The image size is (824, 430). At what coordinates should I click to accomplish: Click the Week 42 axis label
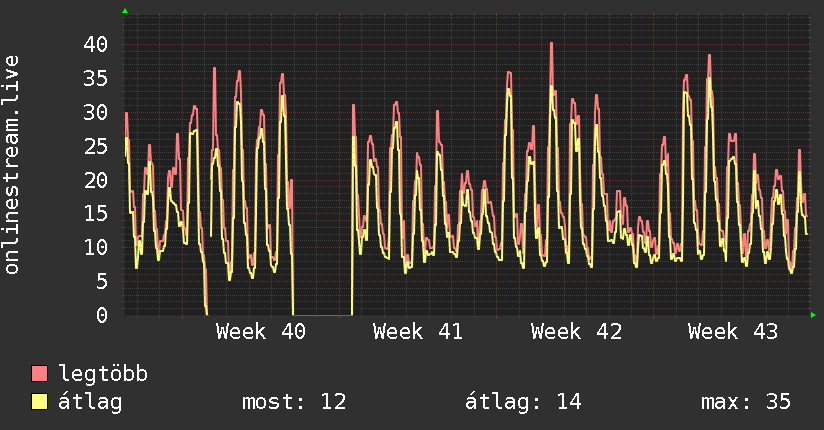click(576, 332)
